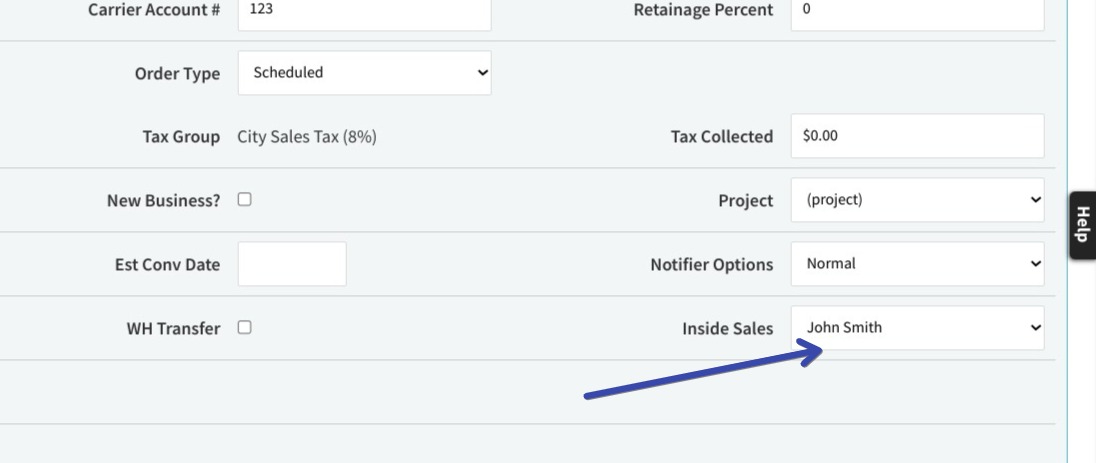This screenshot has width=1096, height=463.
Task: Enable the WH Transfer checkbox
Action: click(x=244, y=327)
